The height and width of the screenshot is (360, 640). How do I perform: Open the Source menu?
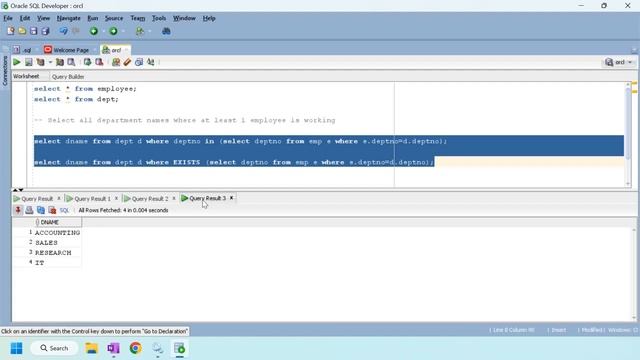click(x=114, y=18)
